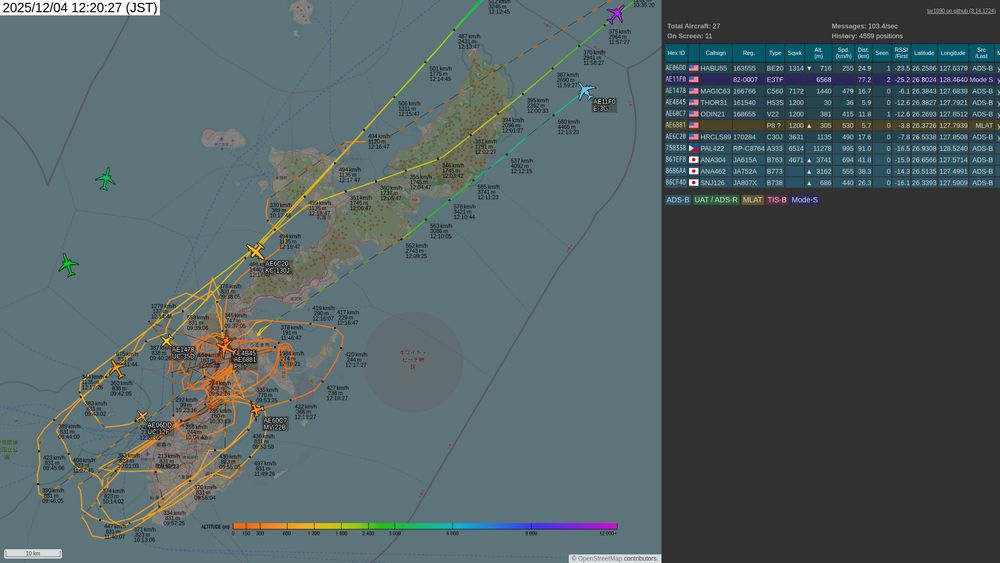Click the US flag in THOR31 row
The height and width of the screenshot is (563, 1000).
[693, 103]
